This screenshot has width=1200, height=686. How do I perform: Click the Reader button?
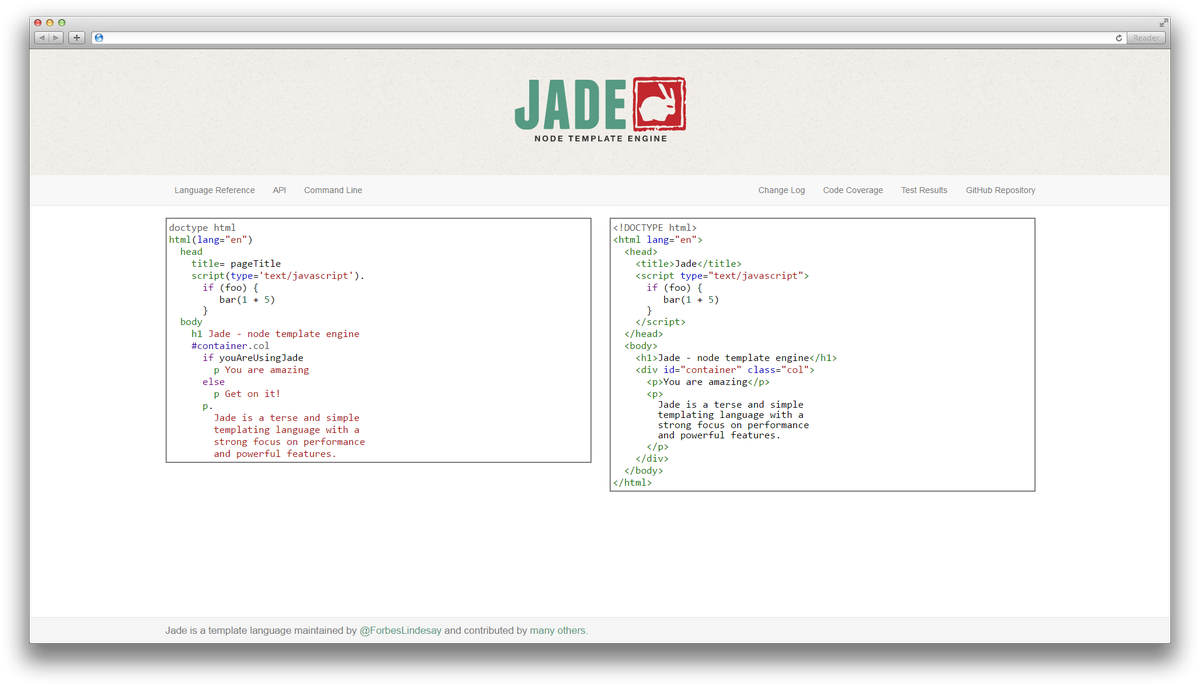1146,38
